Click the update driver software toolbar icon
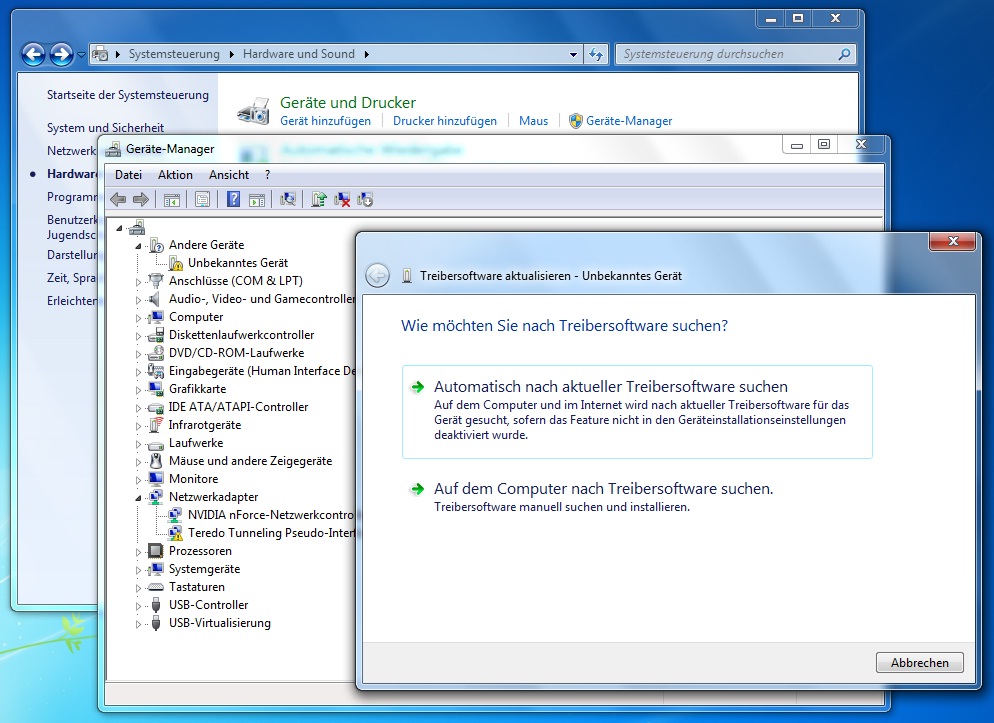This screenshot has width=994, height=723. (319, 200)
